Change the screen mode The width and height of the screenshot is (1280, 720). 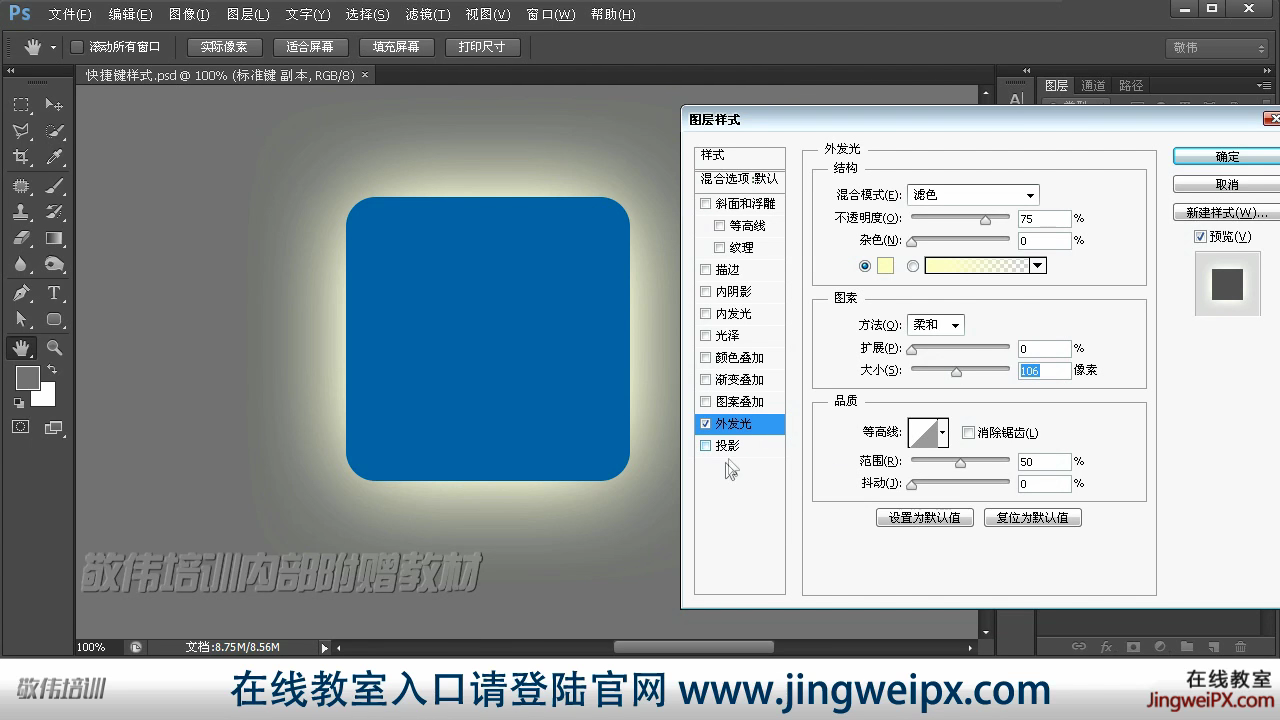(x=54, y=427)
